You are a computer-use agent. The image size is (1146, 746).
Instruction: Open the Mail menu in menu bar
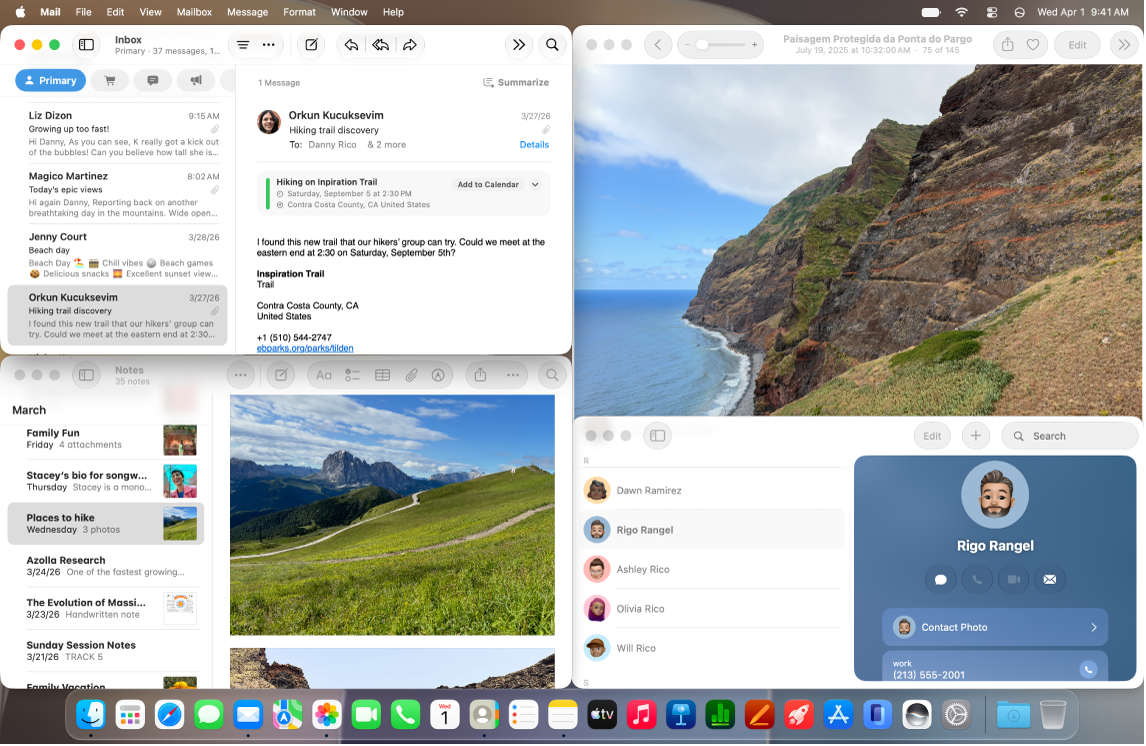pos(50,12)
